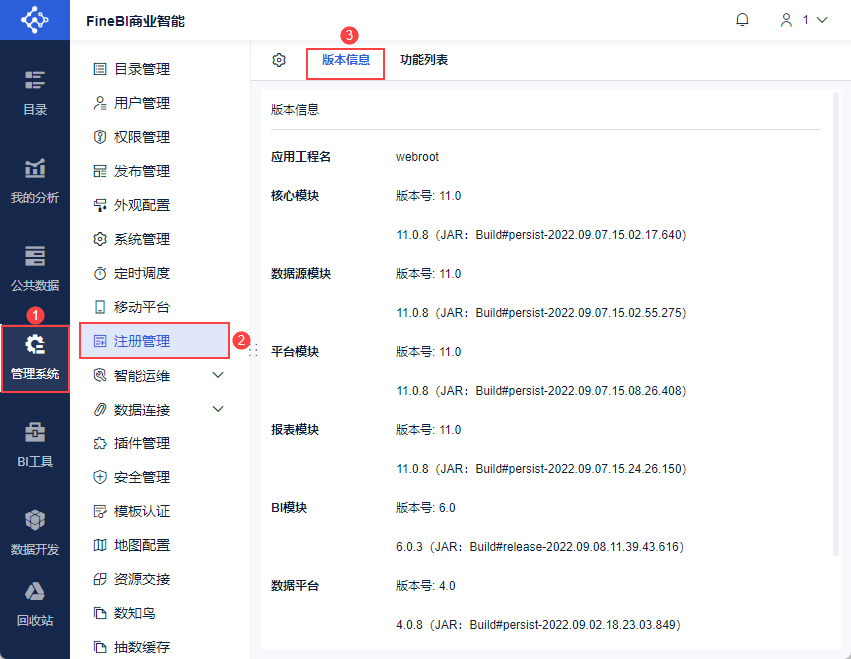The height and width of the screenshot is (659, 851).
Task: Click the 数据连接 paperclip icon
Action: pos(100,409)
